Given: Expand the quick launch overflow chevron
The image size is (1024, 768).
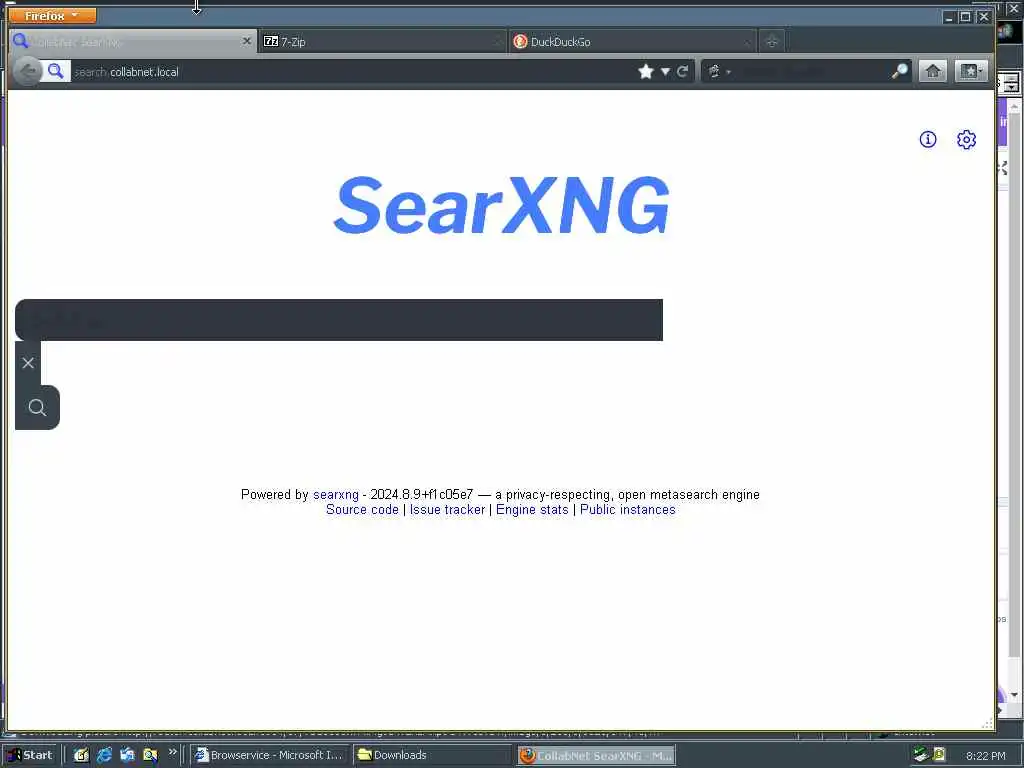Looking at the screenshot, I should tap(172, 752).
